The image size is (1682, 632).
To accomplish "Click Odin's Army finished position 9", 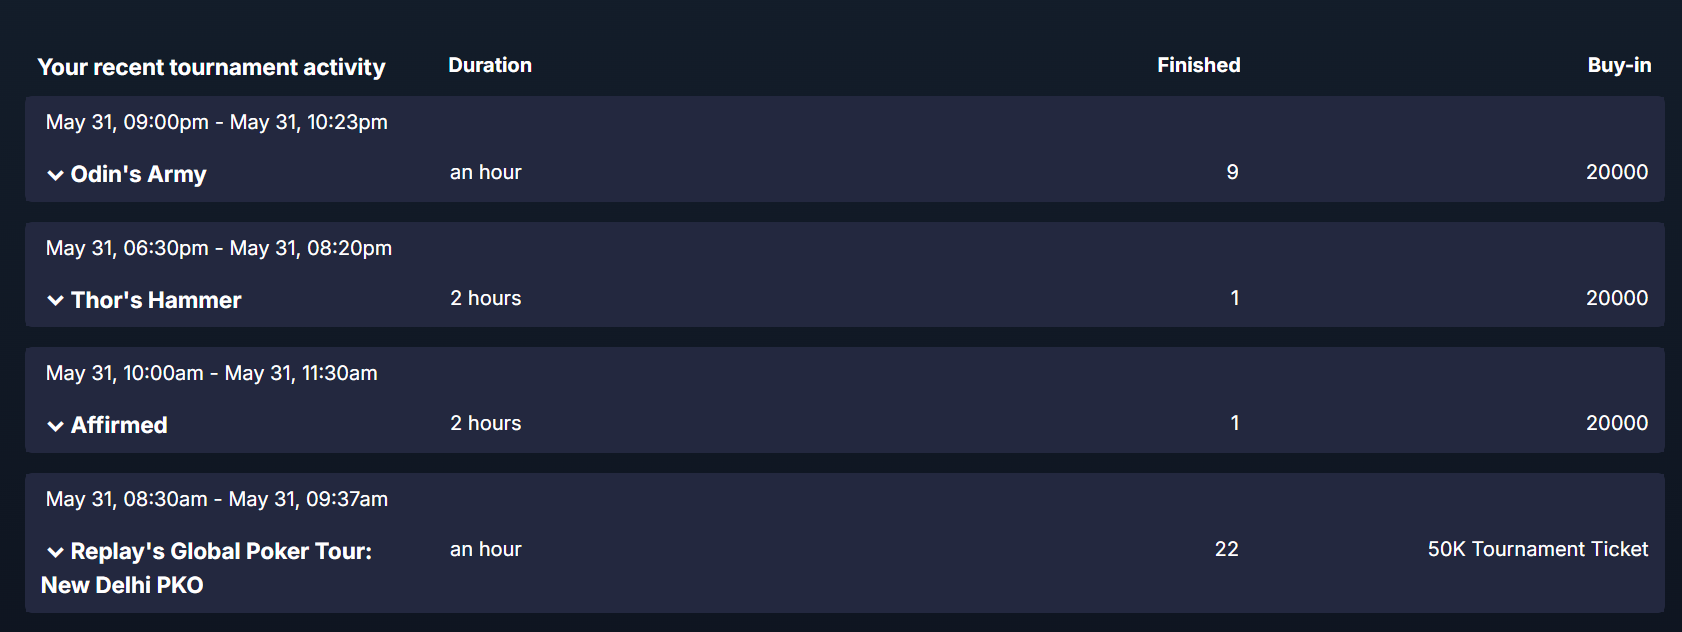I will tap(1232, 172).
